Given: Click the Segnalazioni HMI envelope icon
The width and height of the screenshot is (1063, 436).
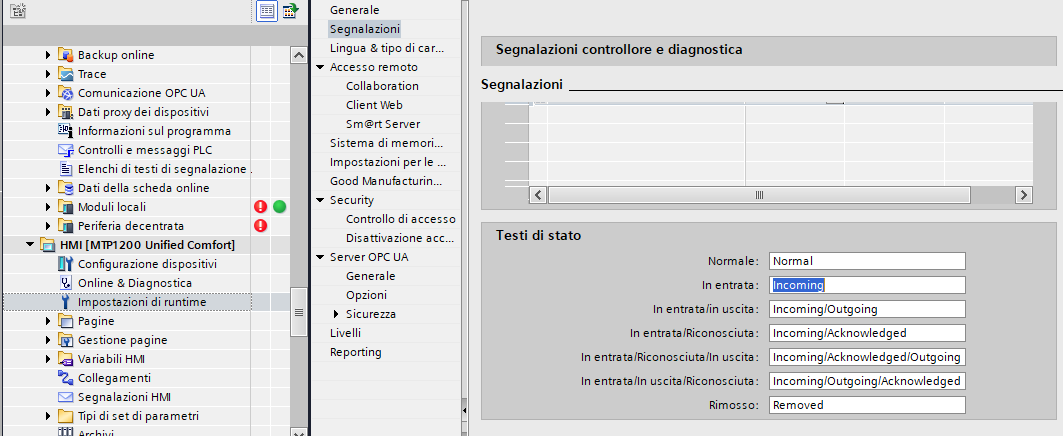Looking at the screenshot, I should (x=66, y=397).
